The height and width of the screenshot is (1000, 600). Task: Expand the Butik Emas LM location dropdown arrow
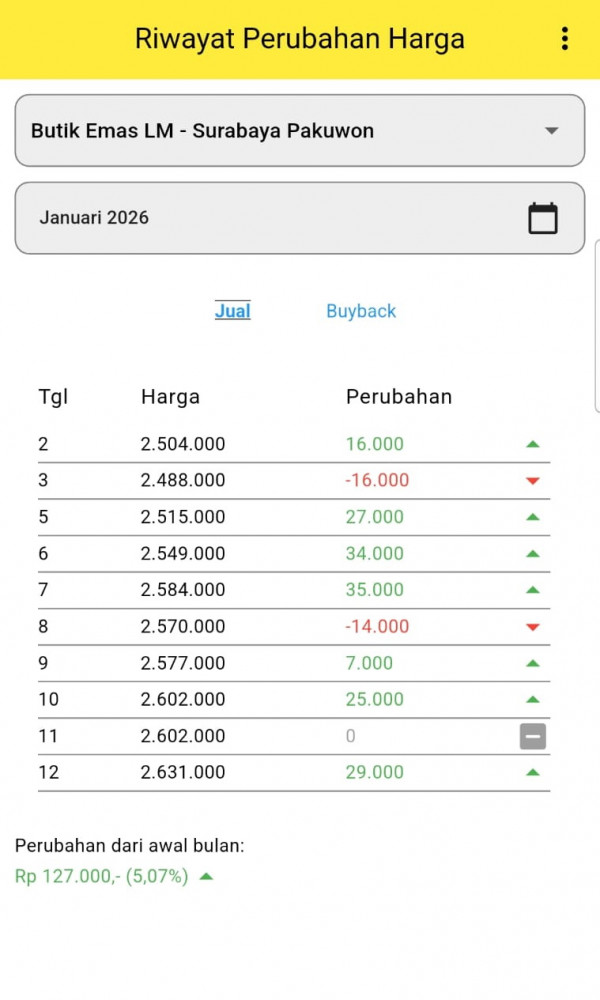551,131
